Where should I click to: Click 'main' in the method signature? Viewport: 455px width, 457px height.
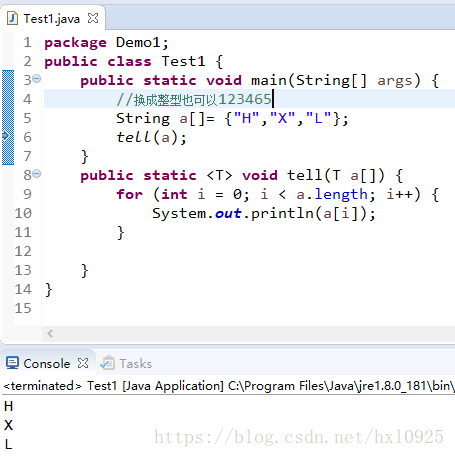269,80
